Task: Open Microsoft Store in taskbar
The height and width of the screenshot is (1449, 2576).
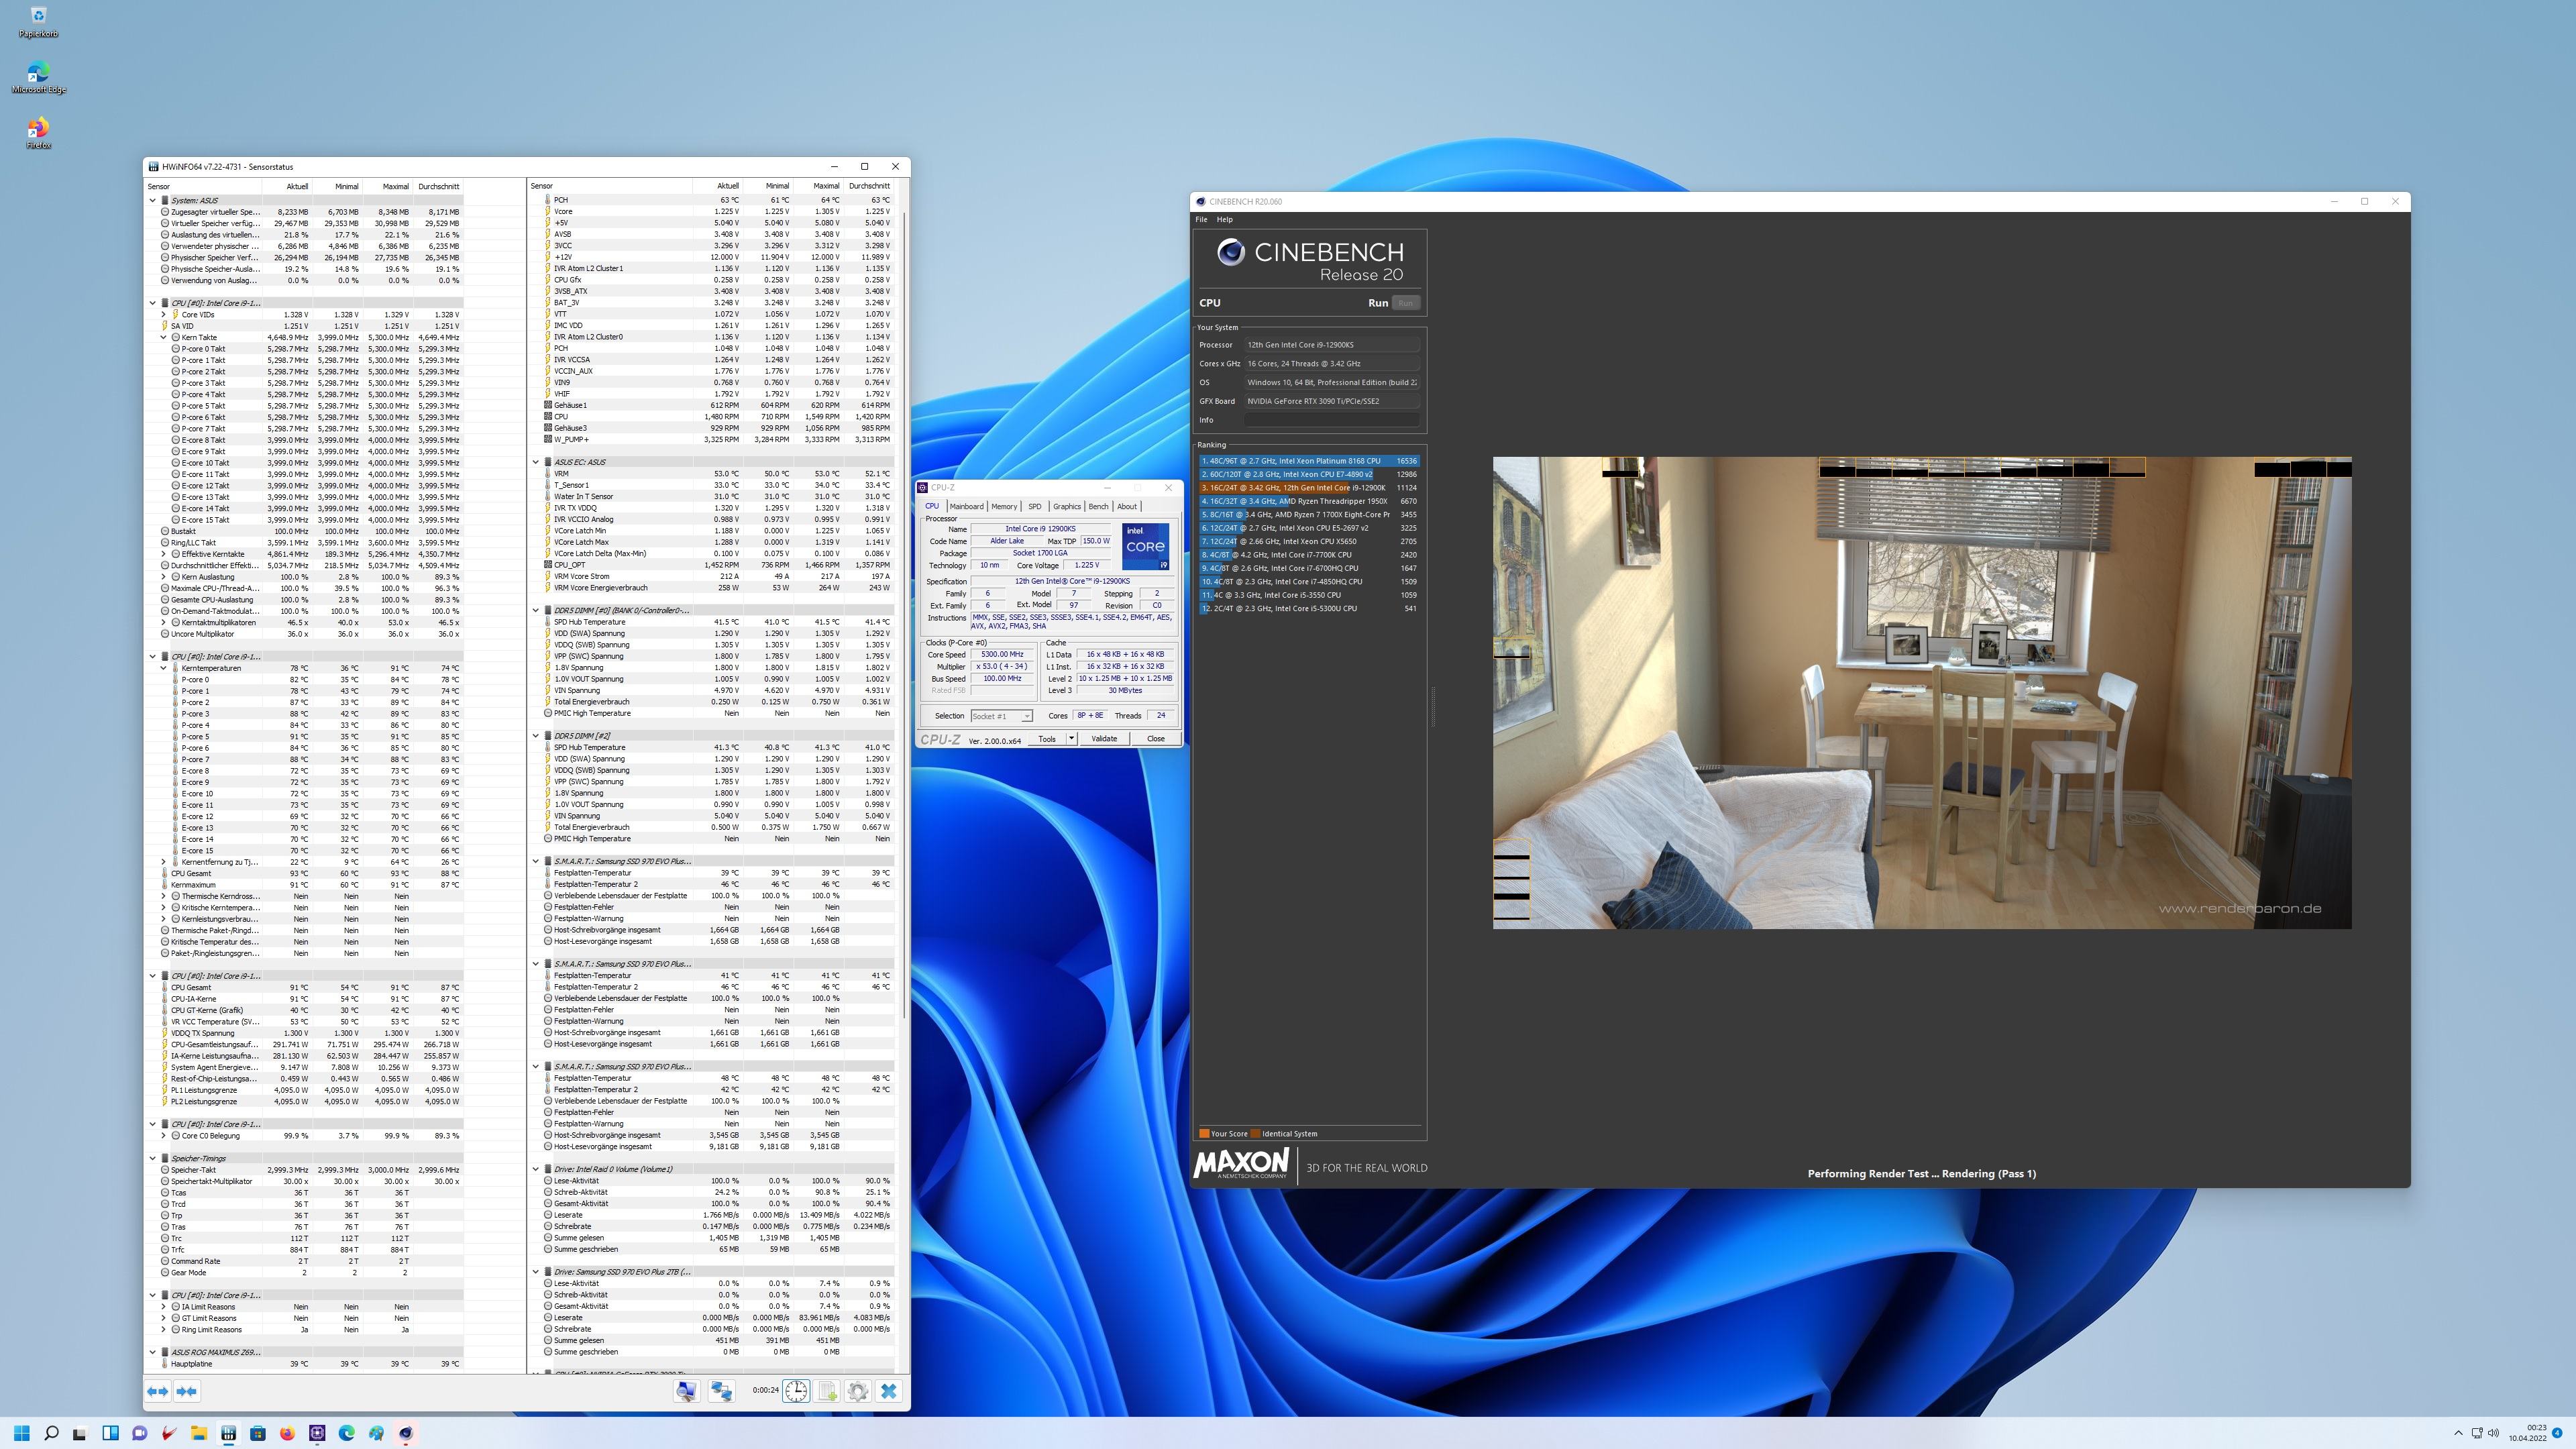Action: [x=258, y=1433]
